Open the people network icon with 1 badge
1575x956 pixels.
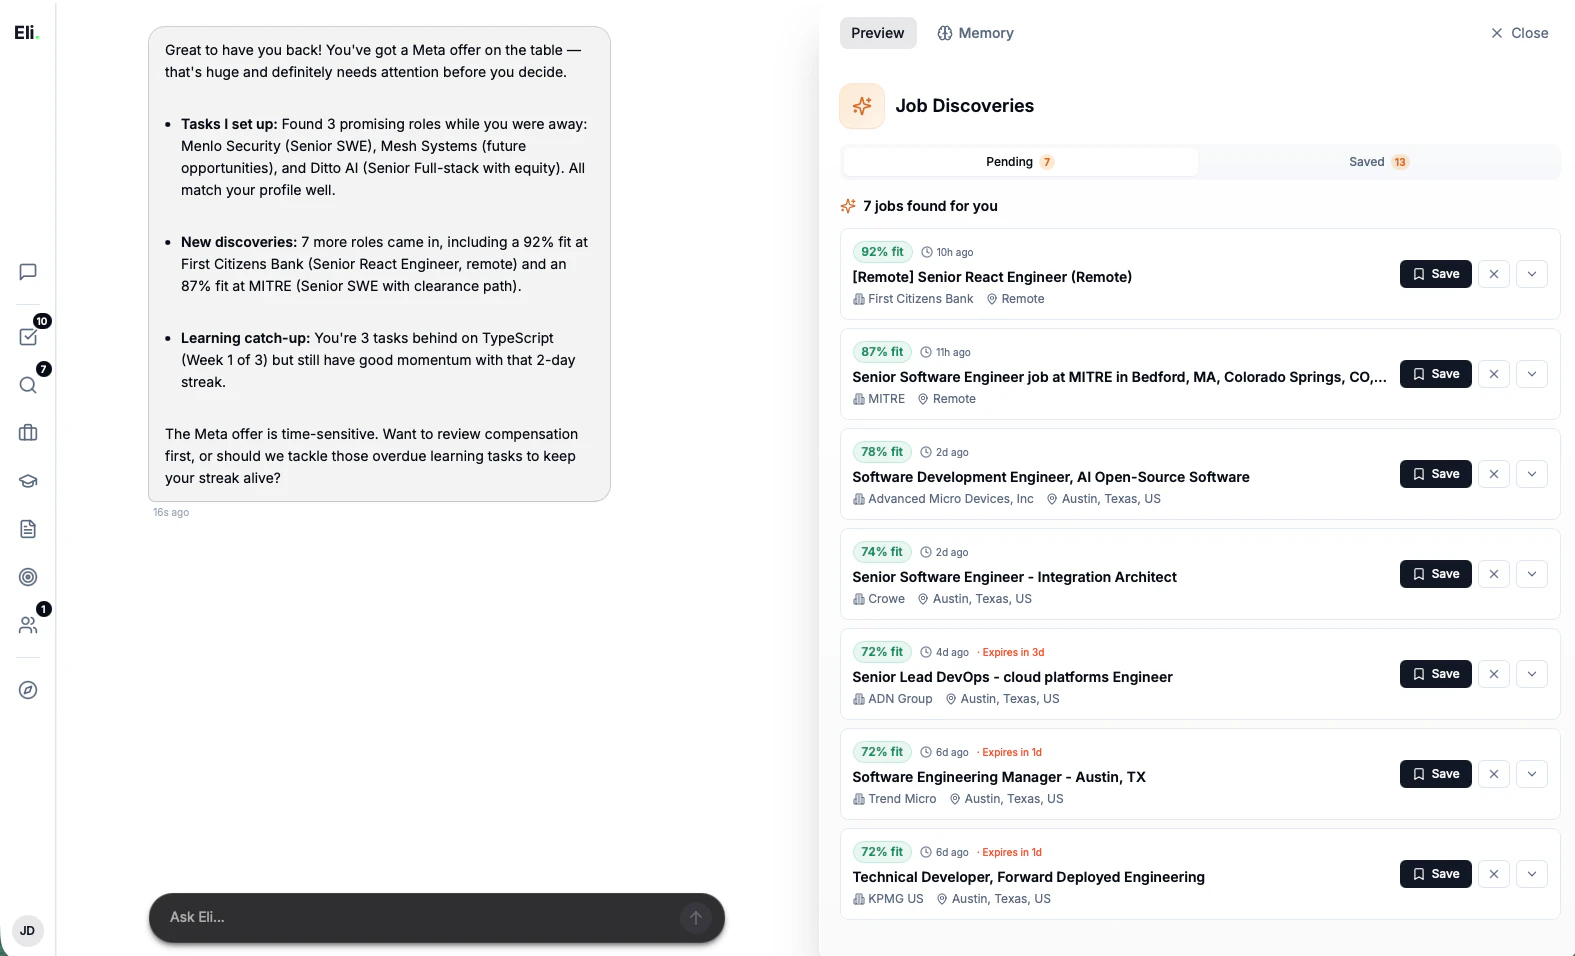click(x=28, y=625)
